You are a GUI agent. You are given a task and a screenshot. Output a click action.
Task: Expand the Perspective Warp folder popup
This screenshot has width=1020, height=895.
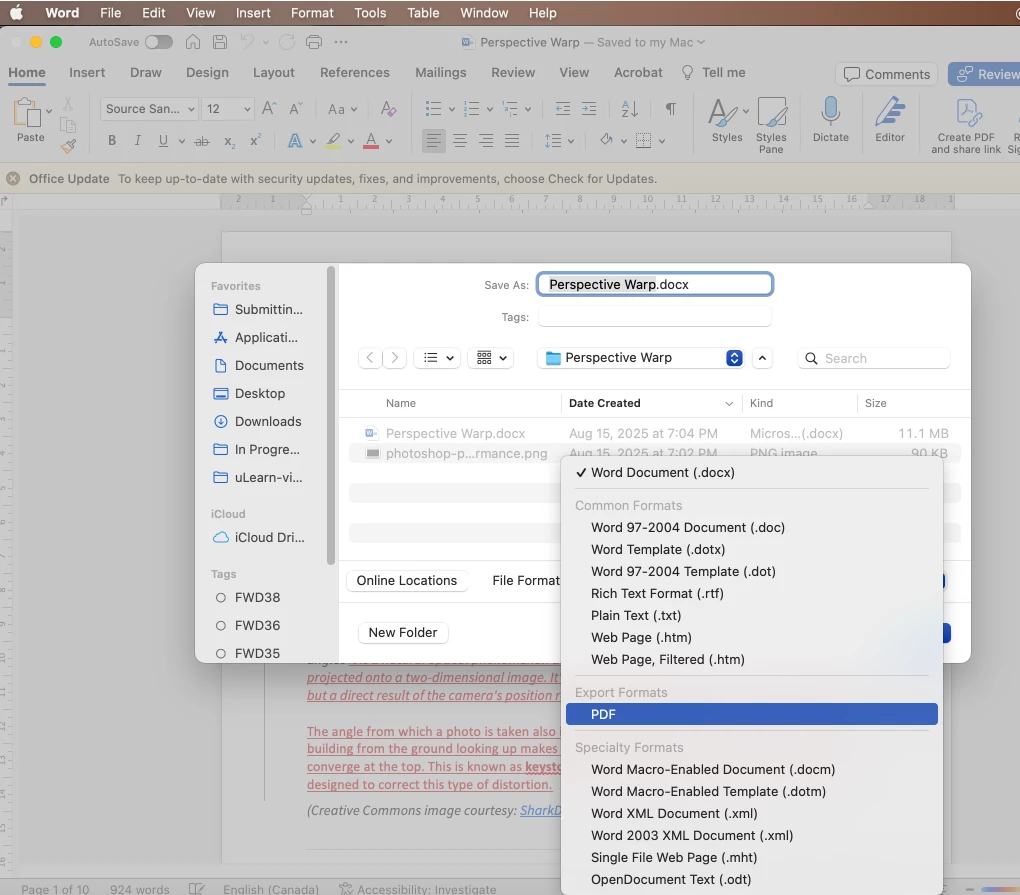coord(734,358)
